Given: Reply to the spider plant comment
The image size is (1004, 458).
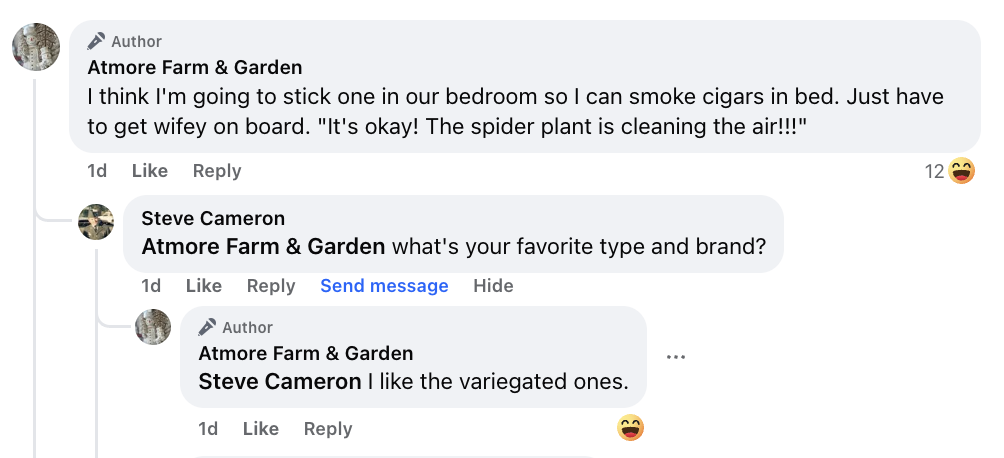Looking at the screenshot, I should 217,171.
